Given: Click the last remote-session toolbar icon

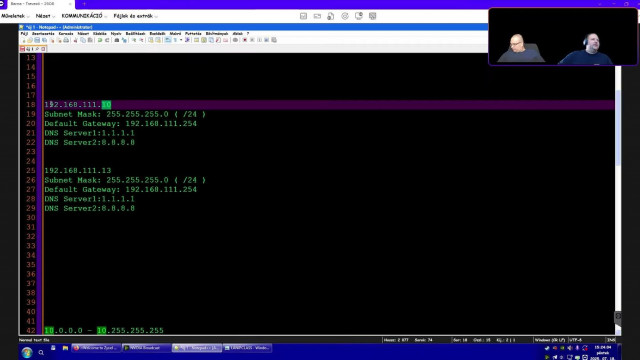Looking at the screenshot, I should point(372,16).
